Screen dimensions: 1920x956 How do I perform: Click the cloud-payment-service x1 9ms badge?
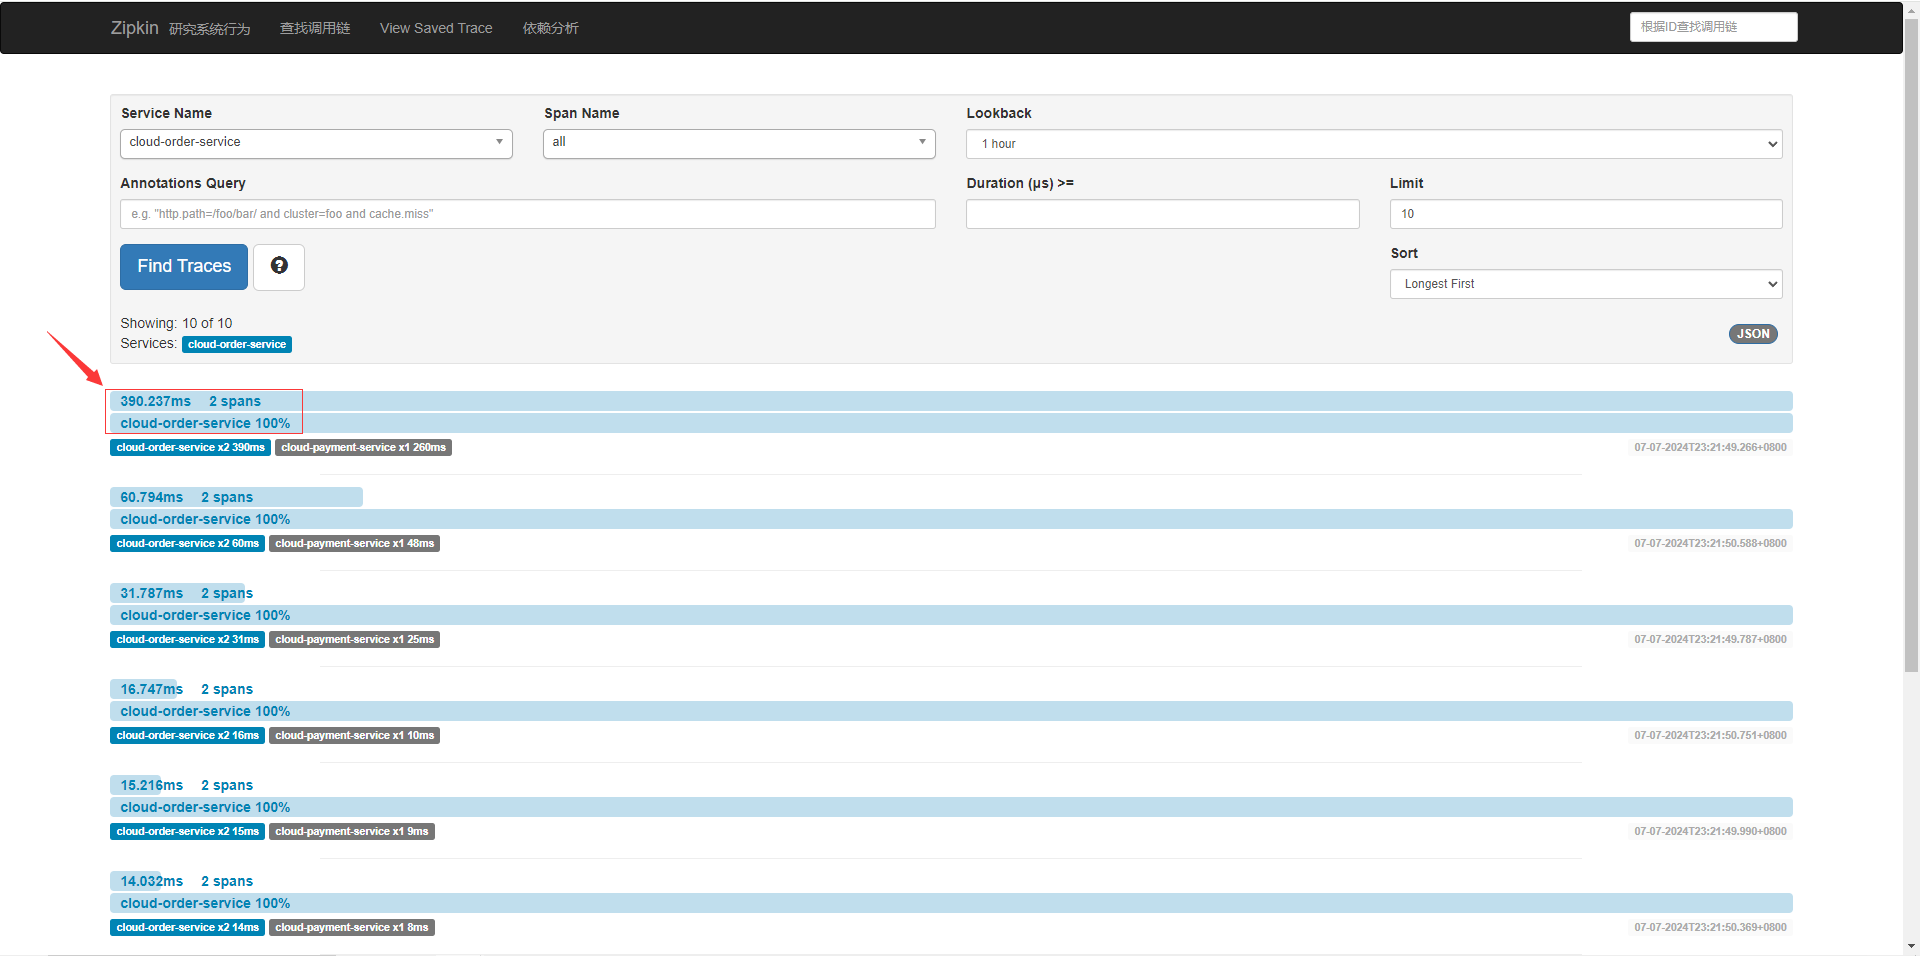[x=351, y=831]
